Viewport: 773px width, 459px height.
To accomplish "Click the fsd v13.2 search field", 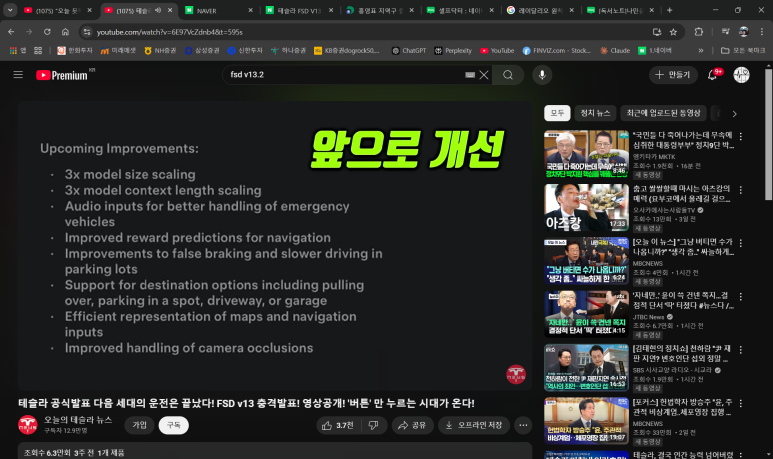I will tap(345, 75).
